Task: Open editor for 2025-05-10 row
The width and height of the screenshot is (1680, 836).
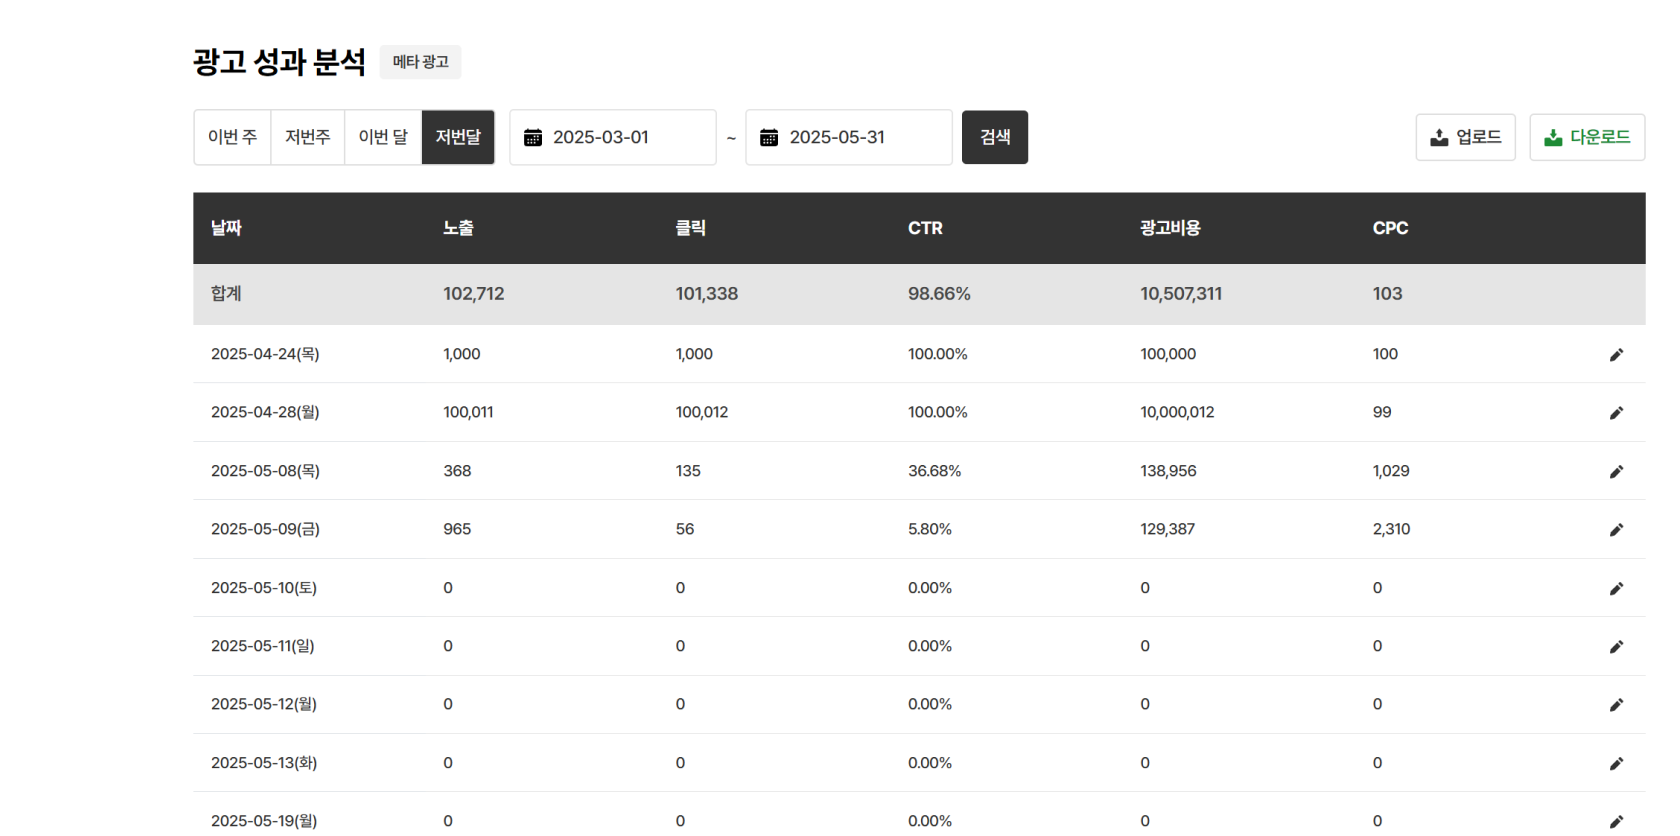Action: (1616, 589)
